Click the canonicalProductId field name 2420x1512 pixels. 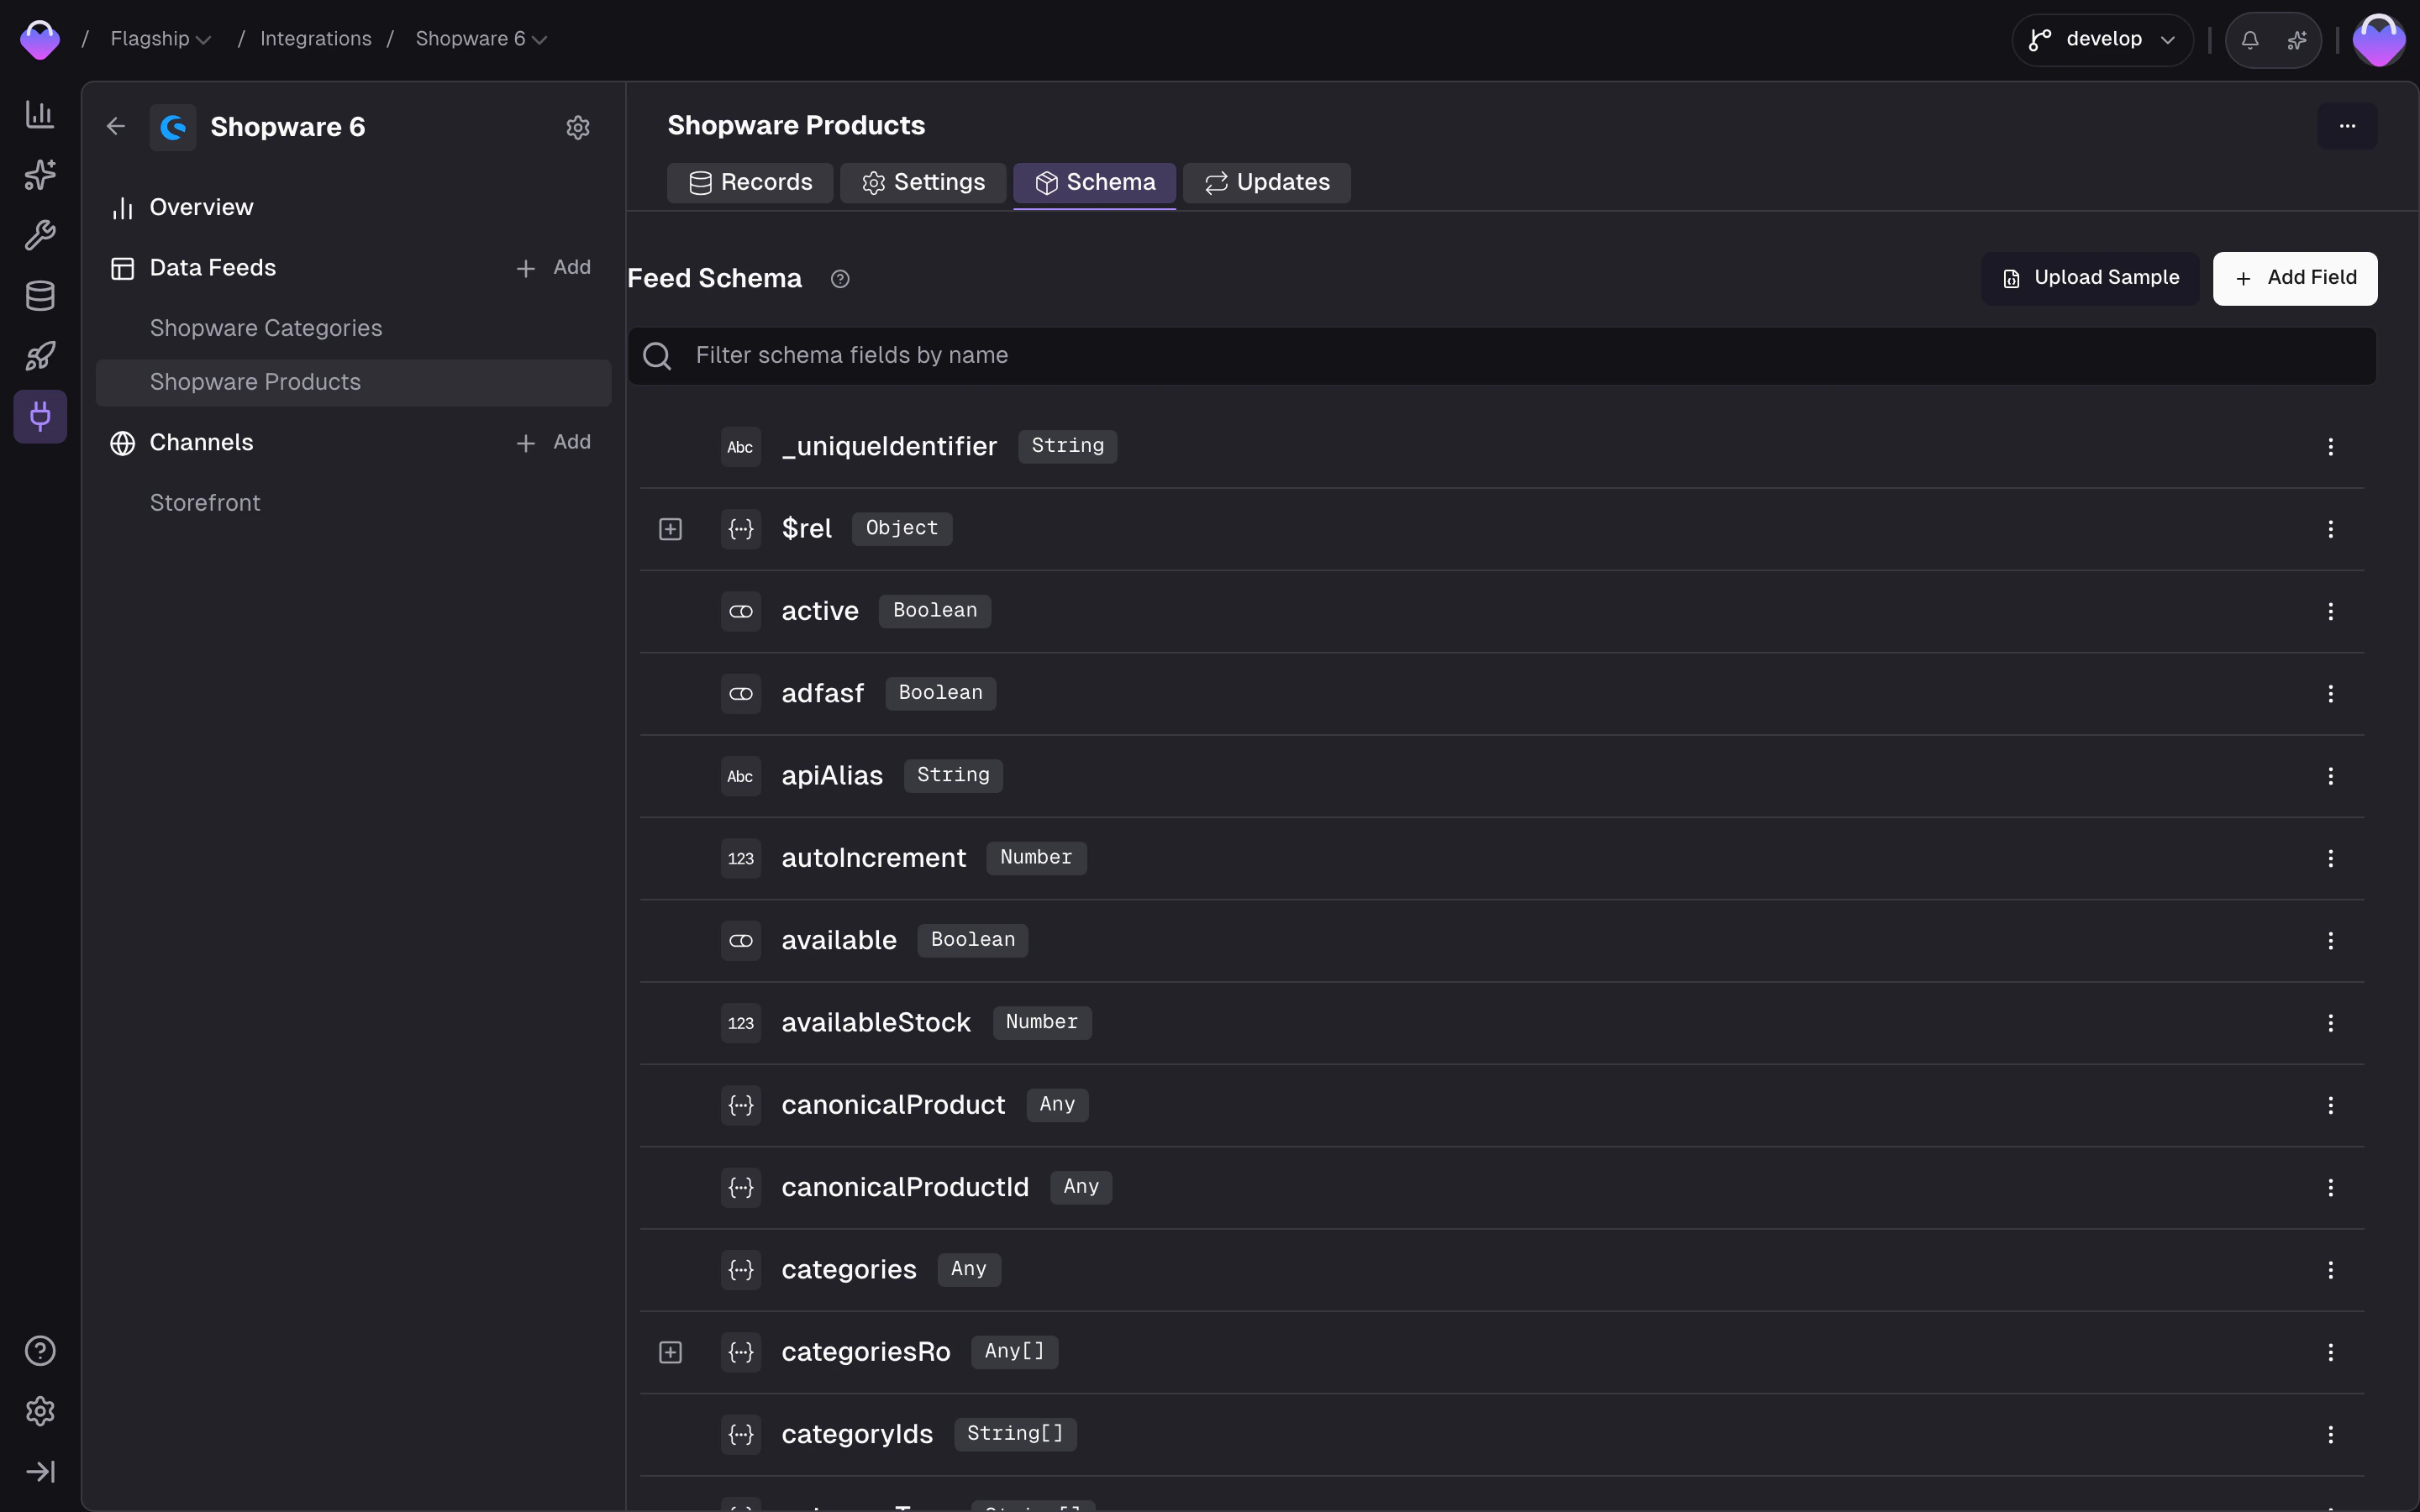click(905, 1188)
